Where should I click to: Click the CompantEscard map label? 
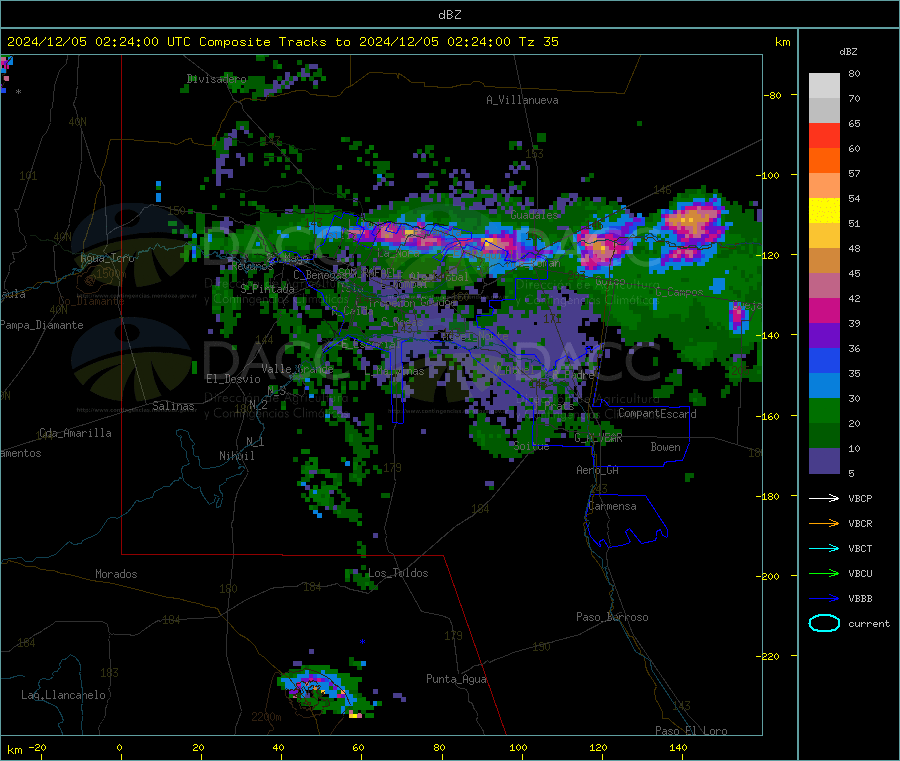657,413
